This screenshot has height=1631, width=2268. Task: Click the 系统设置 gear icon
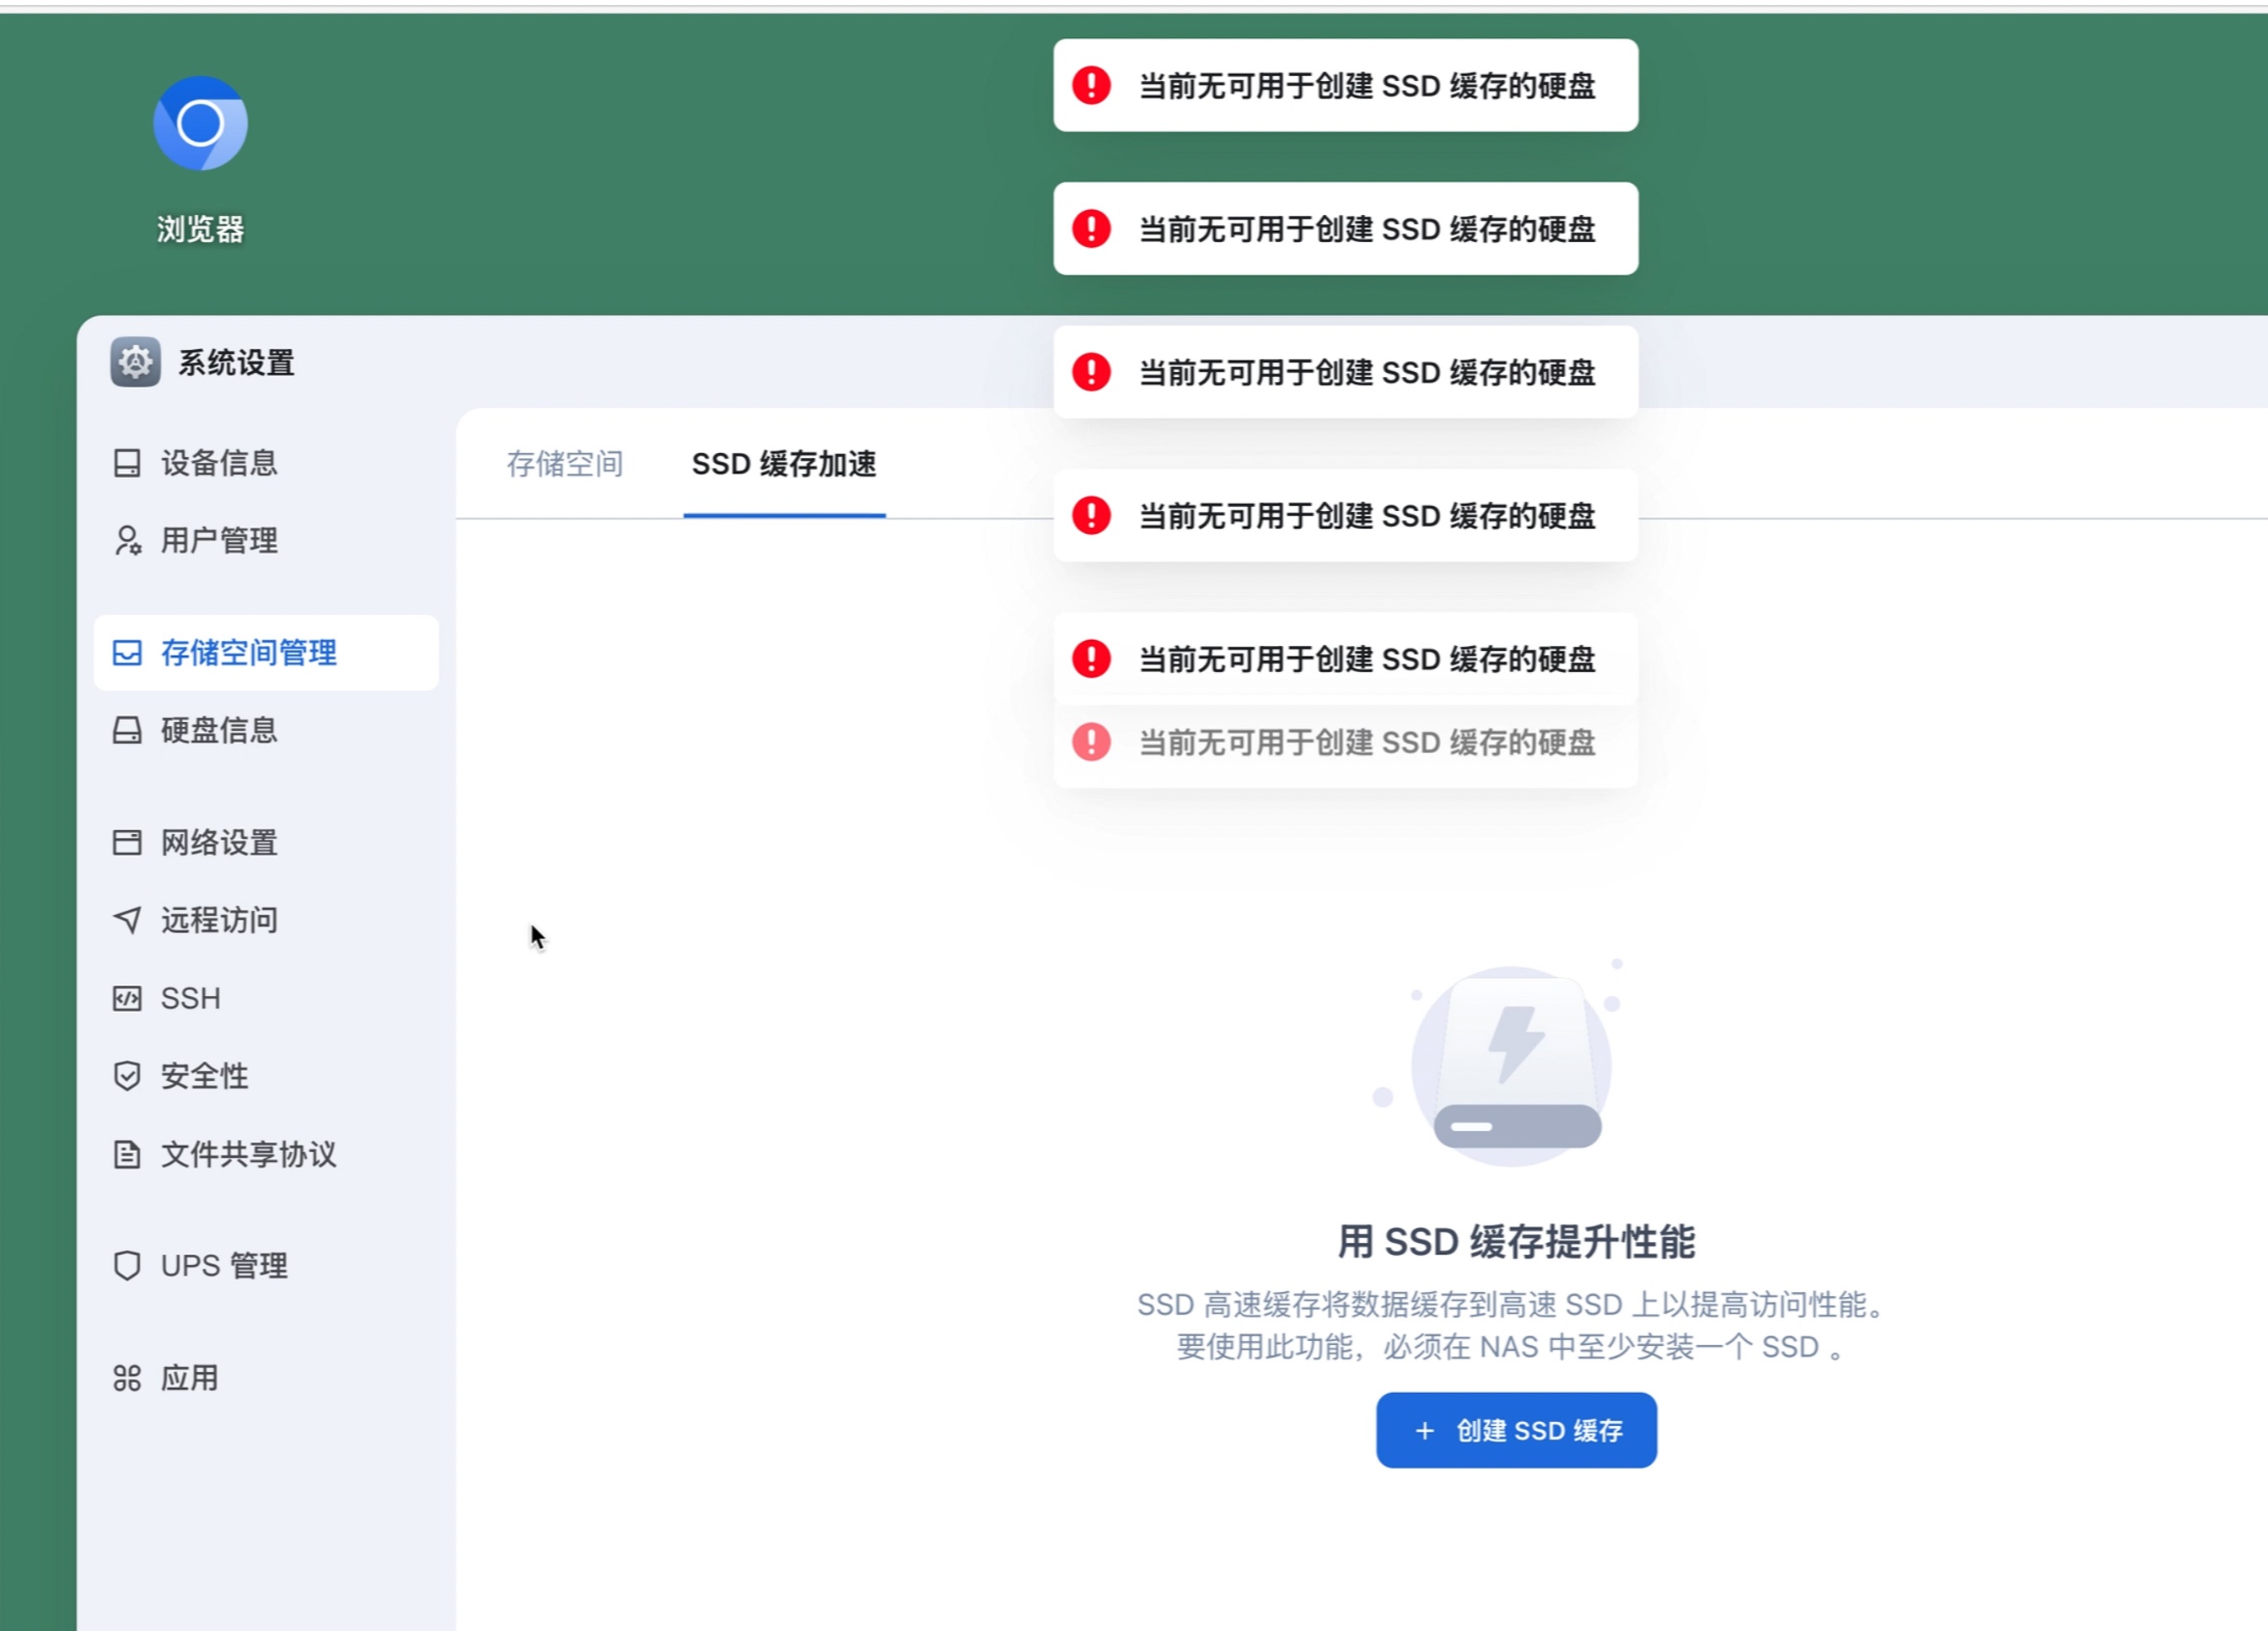pos(135,362)
